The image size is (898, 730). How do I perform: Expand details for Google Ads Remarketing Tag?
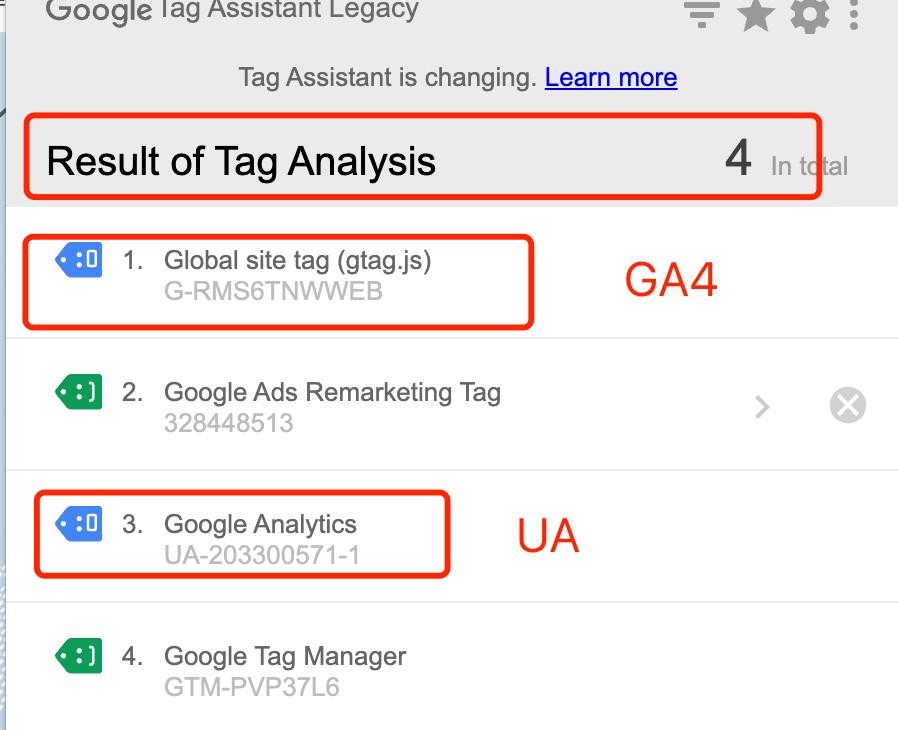[x=763, y=406]
